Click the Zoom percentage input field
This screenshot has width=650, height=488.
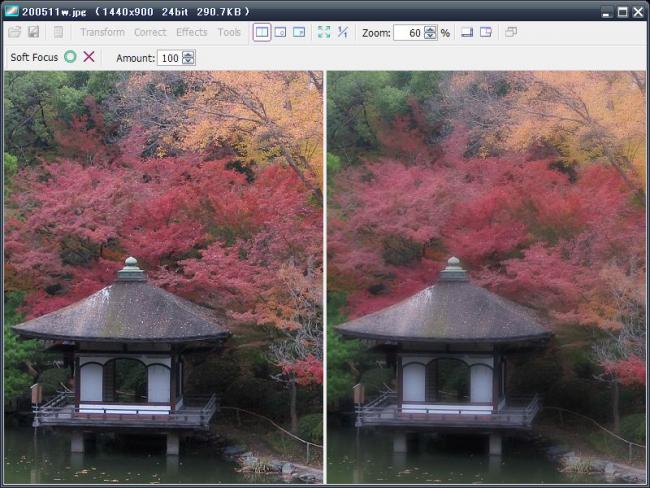pos(408,33)
